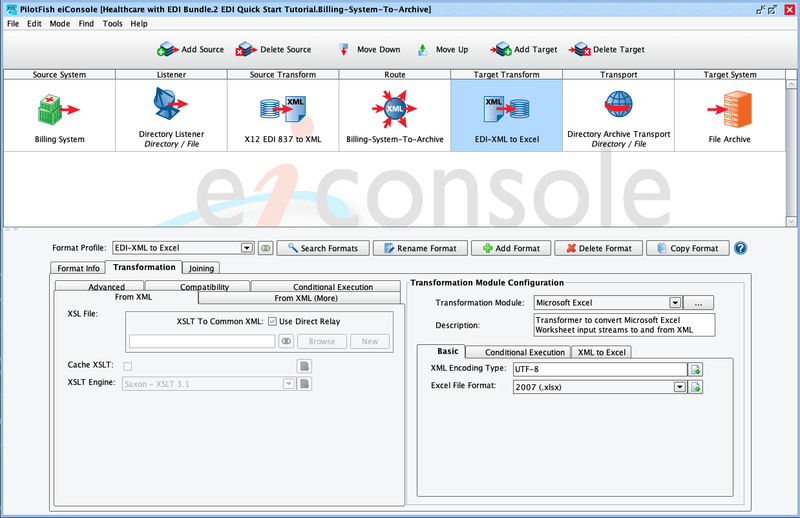Viewport: 800px width, 518px height.
Task: Switch to the XML to Excel tab
Action: (x=601, y=352)
